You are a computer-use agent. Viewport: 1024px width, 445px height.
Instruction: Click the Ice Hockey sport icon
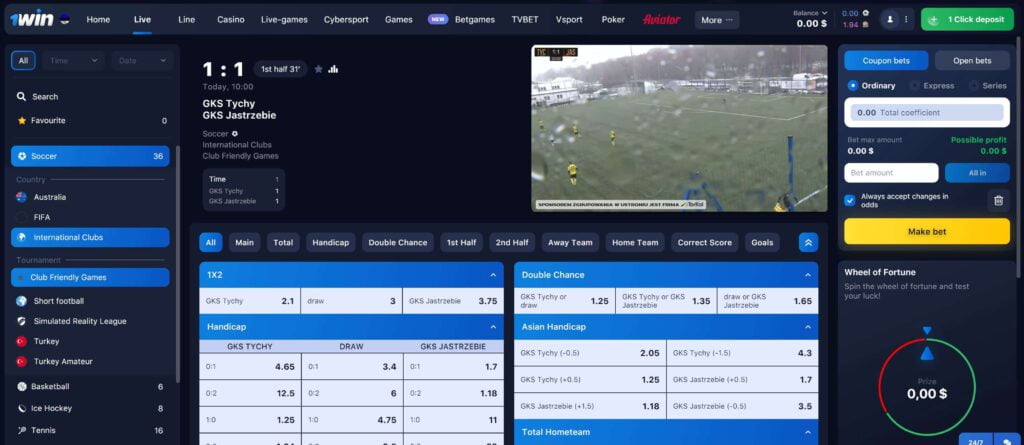22,408
